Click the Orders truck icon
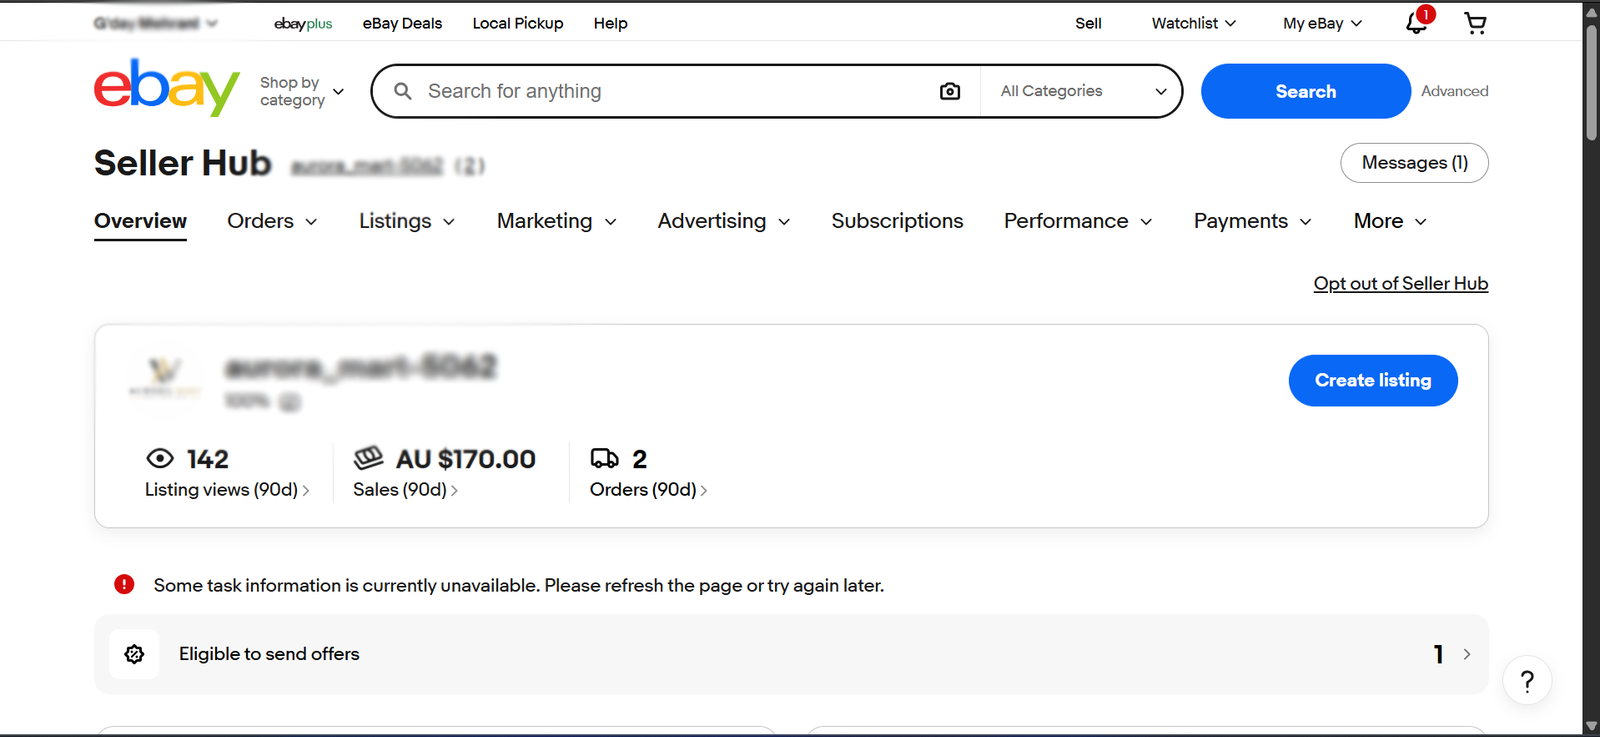Image resolution: width=1600 pixels, height=737 pixels. pos(604,458)
